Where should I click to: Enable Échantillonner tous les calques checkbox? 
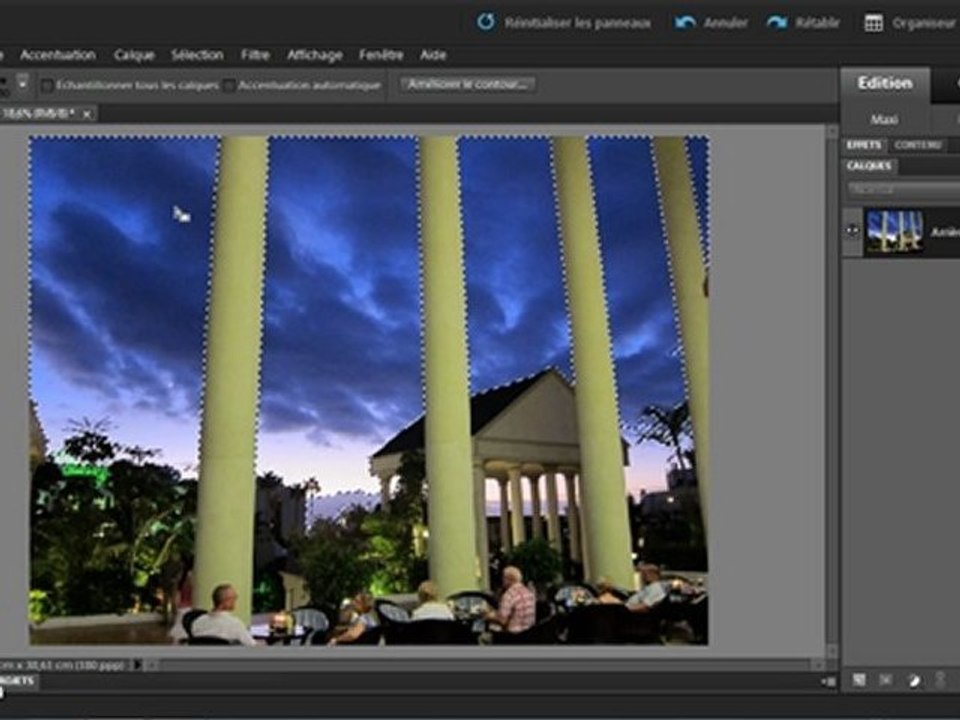(46, 86)
